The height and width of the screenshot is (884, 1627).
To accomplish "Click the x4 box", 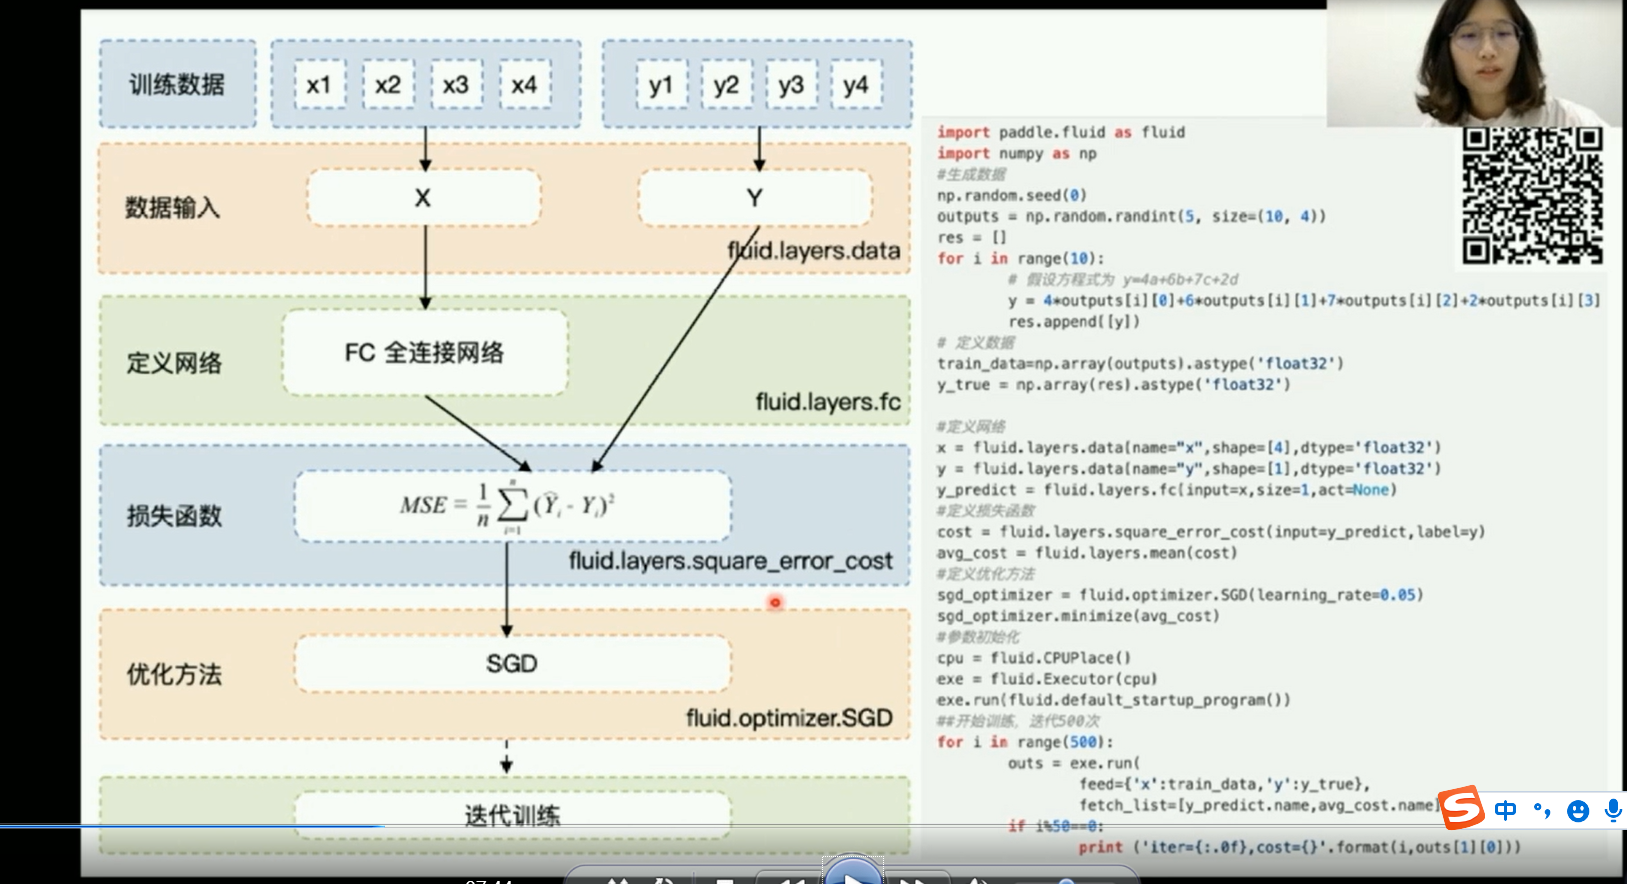I will (x=525, y=85).
